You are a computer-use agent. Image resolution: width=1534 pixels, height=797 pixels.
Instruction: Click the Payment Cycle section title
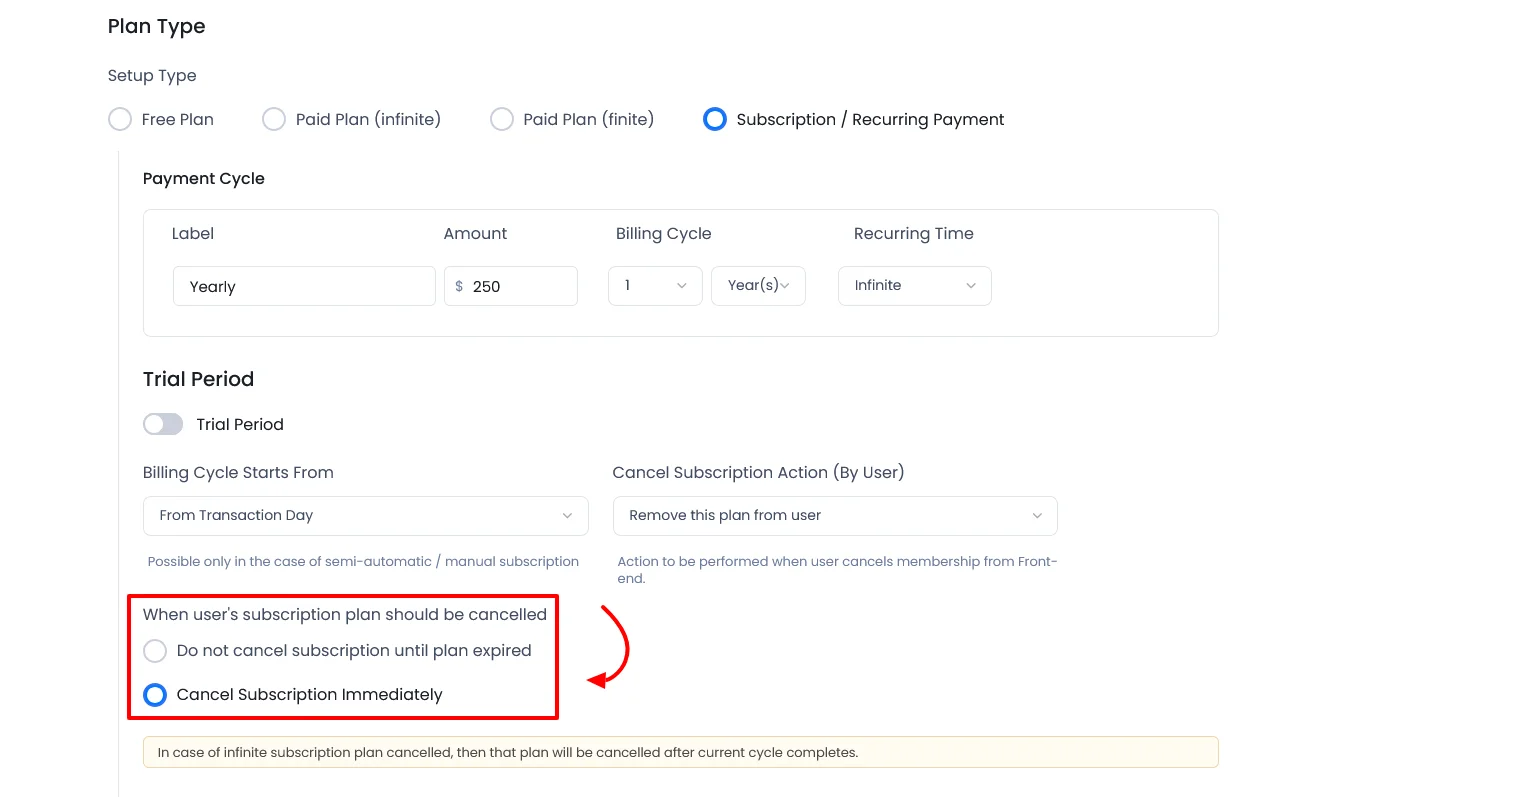[x=204, y=179]
